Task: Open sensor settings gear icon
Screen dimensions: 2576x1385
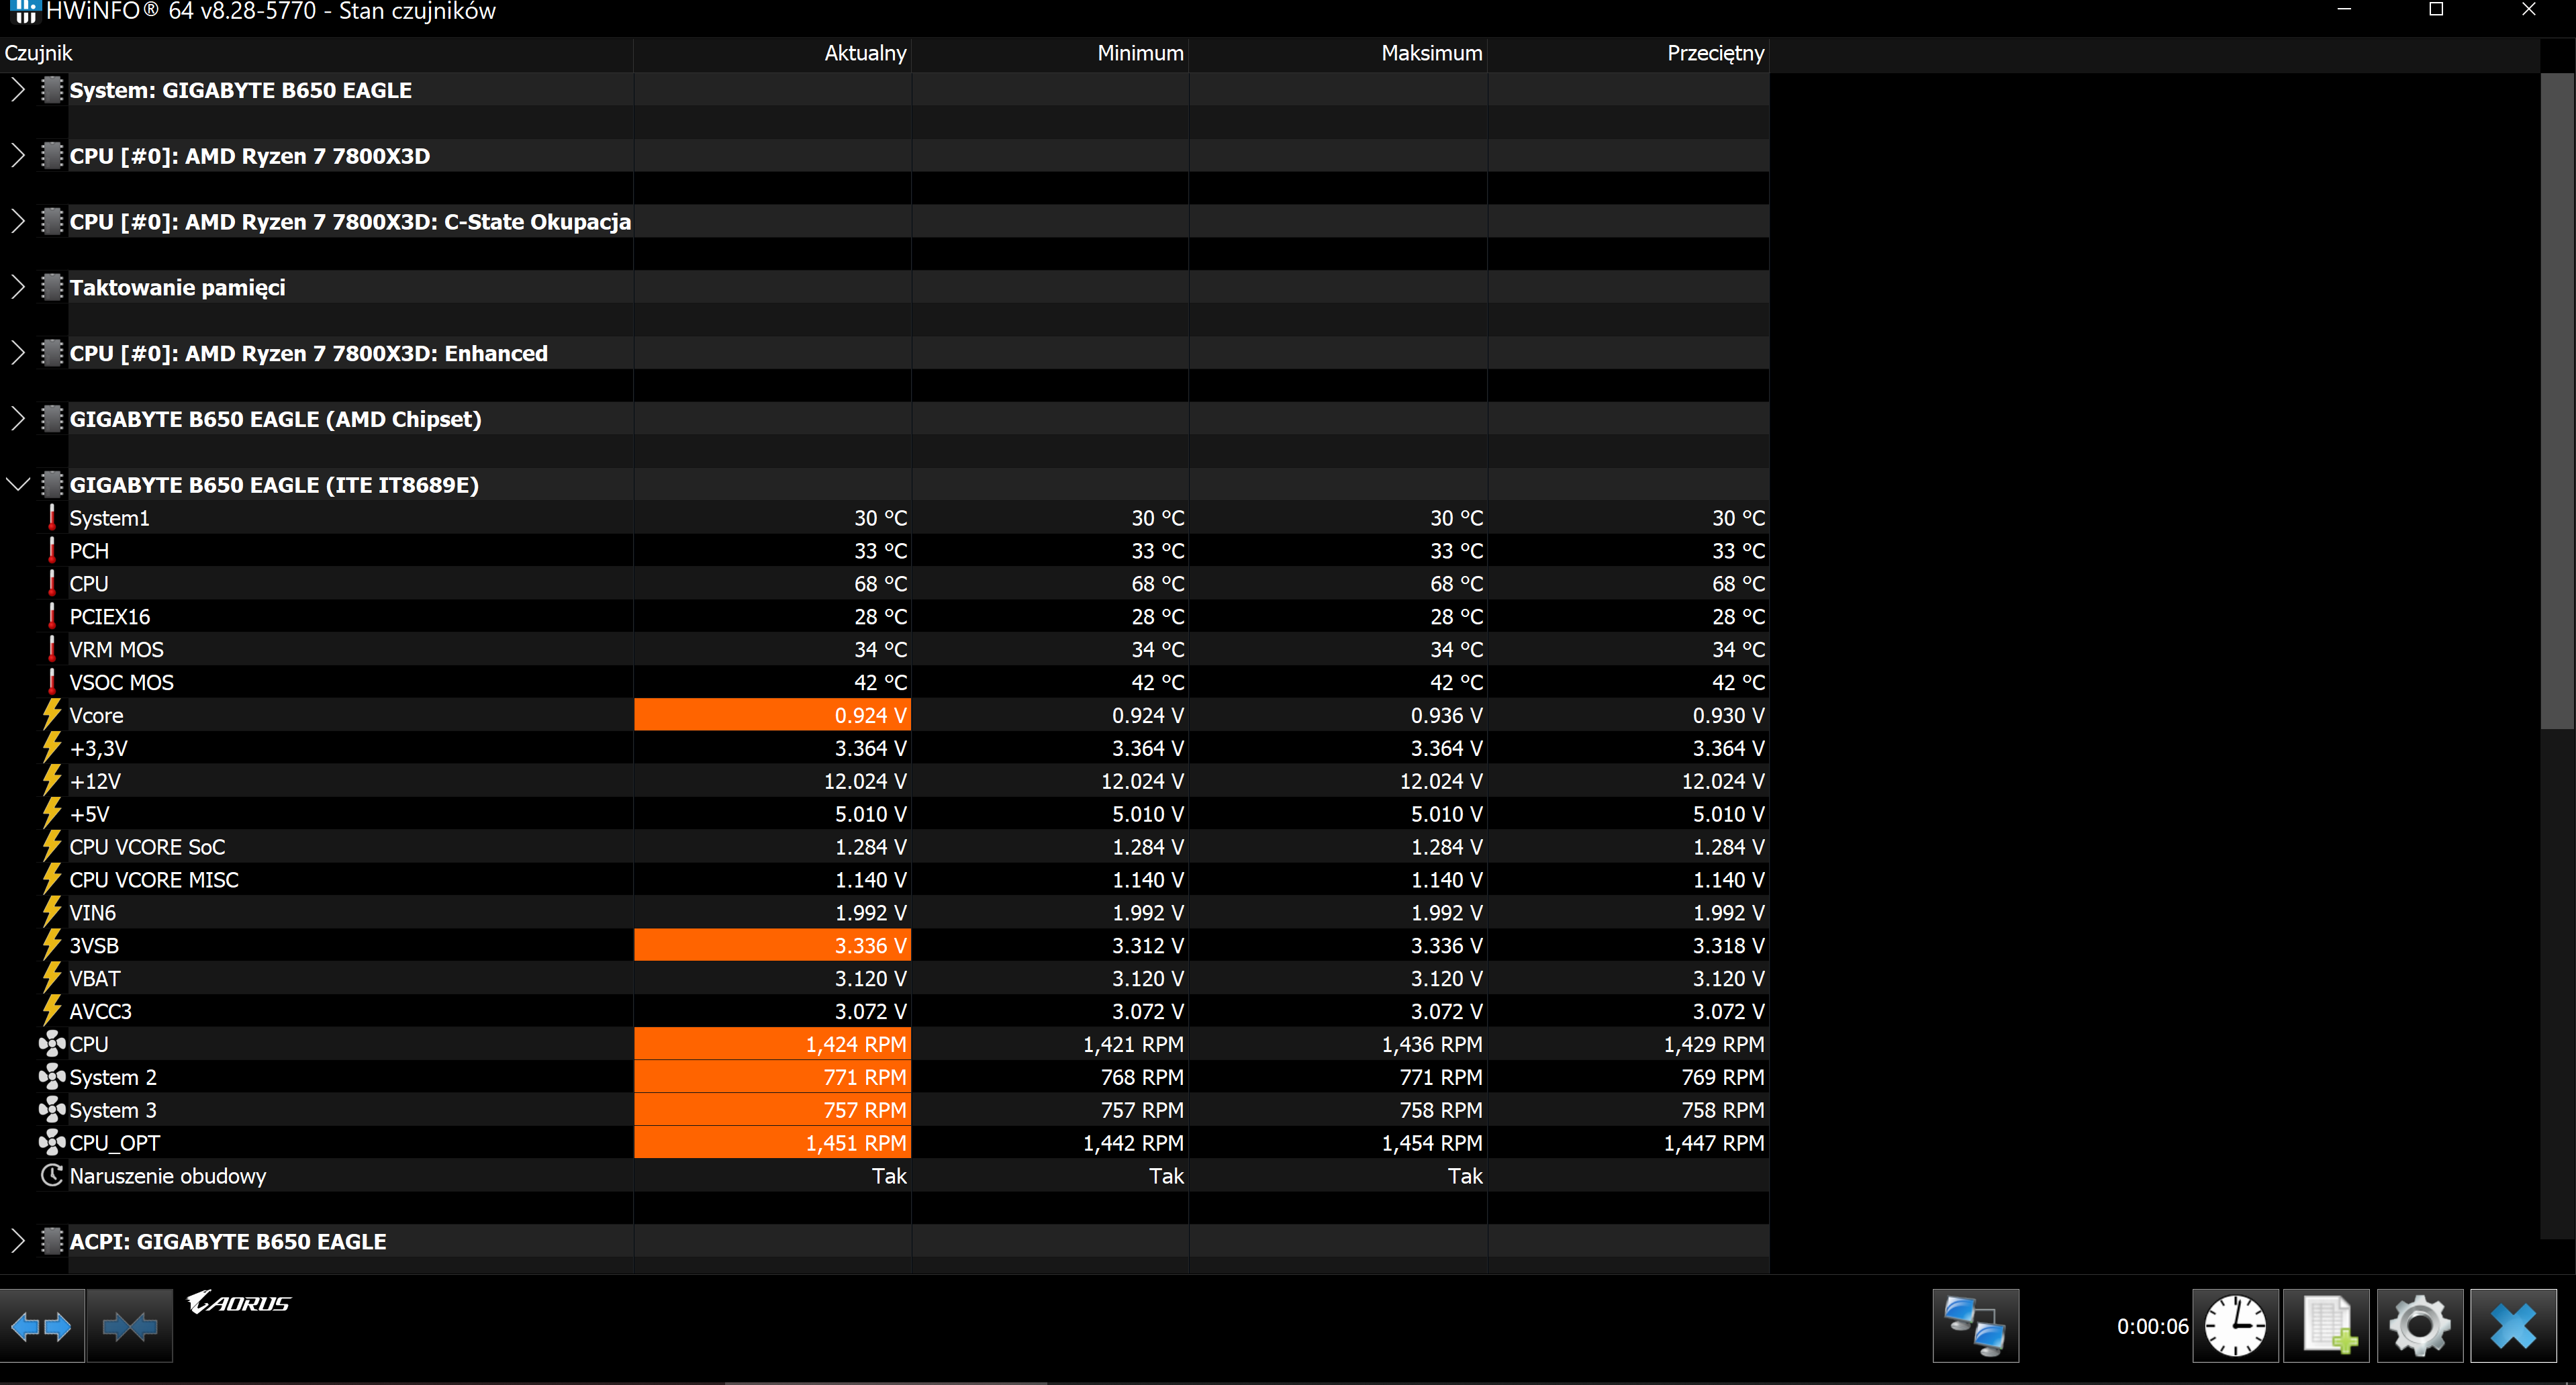Action: [x=2419, y=1326]
